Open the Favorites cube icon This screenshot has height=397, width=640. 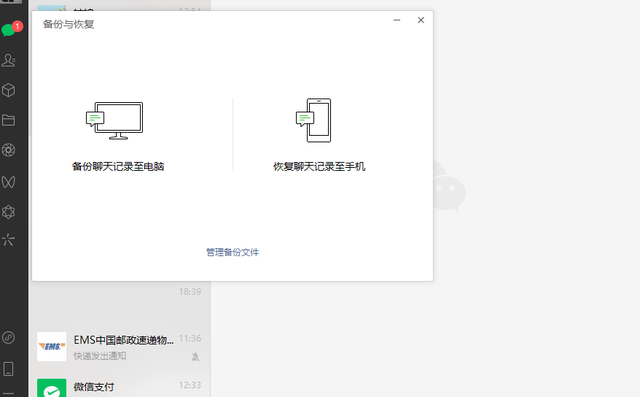tap(9, 90)
